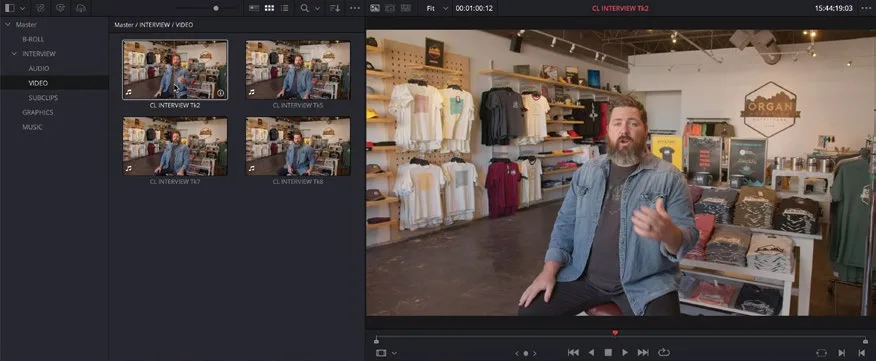The height and width of the screenshot is (361, 876).
Task: Play the clip in reverse
Action: coord(591,353)
